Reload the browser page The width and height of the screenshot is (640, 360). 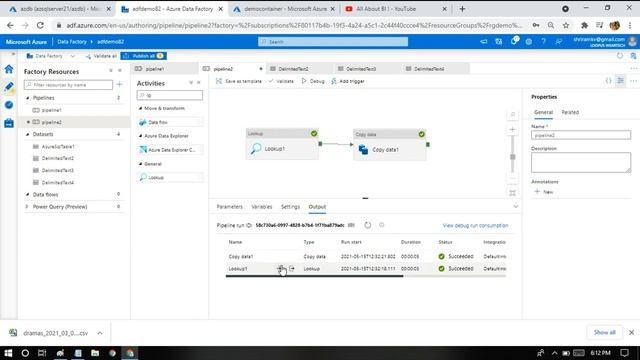click(x=40, y=25)
